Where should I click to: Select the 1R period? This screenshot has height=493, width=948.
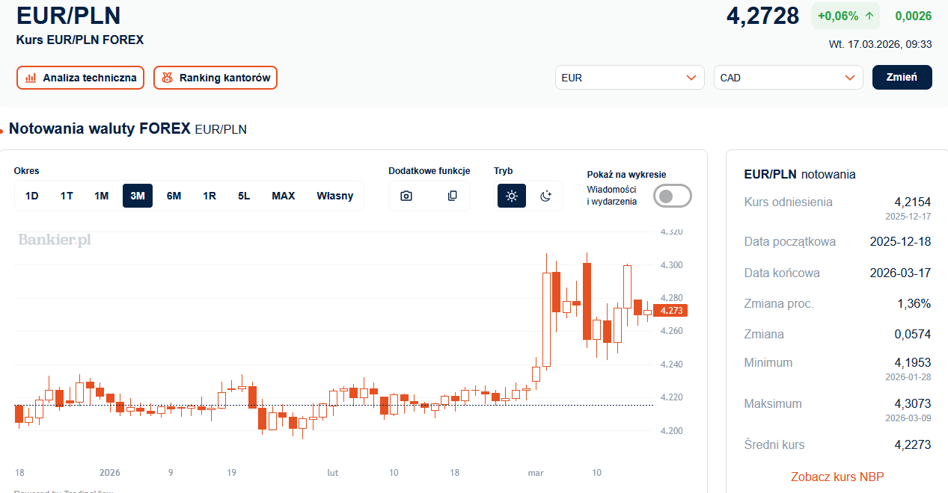coord(209,196)
